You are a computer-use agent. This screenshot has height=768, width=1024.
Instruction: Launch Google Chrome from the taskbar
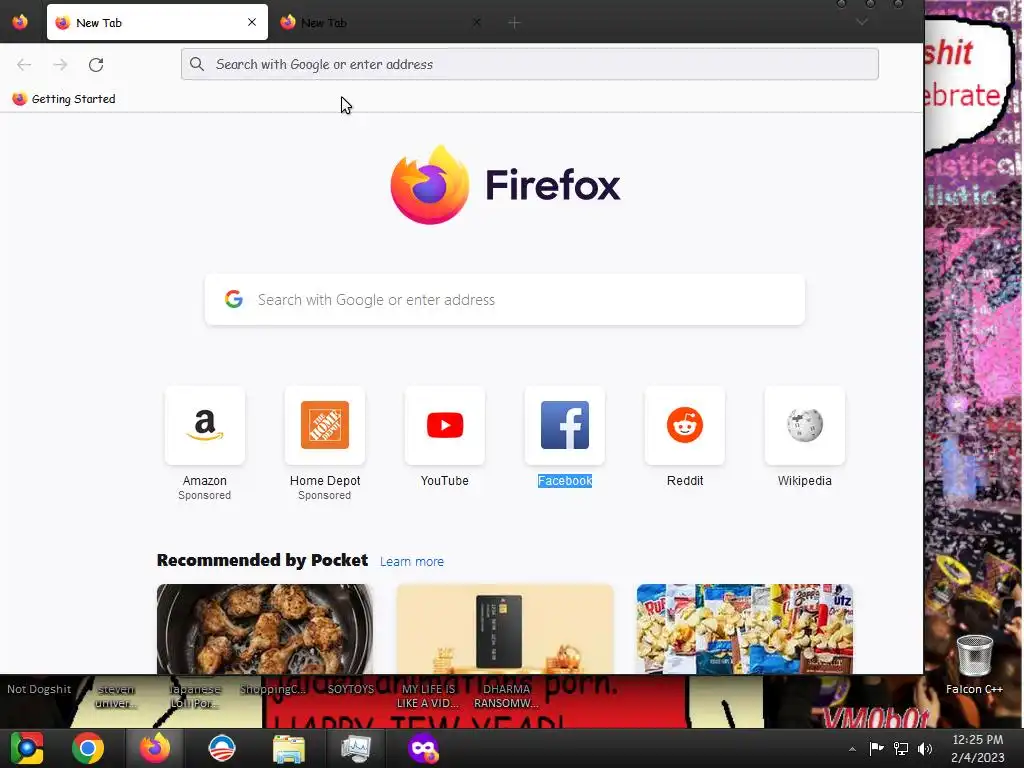tap(88, 748)
